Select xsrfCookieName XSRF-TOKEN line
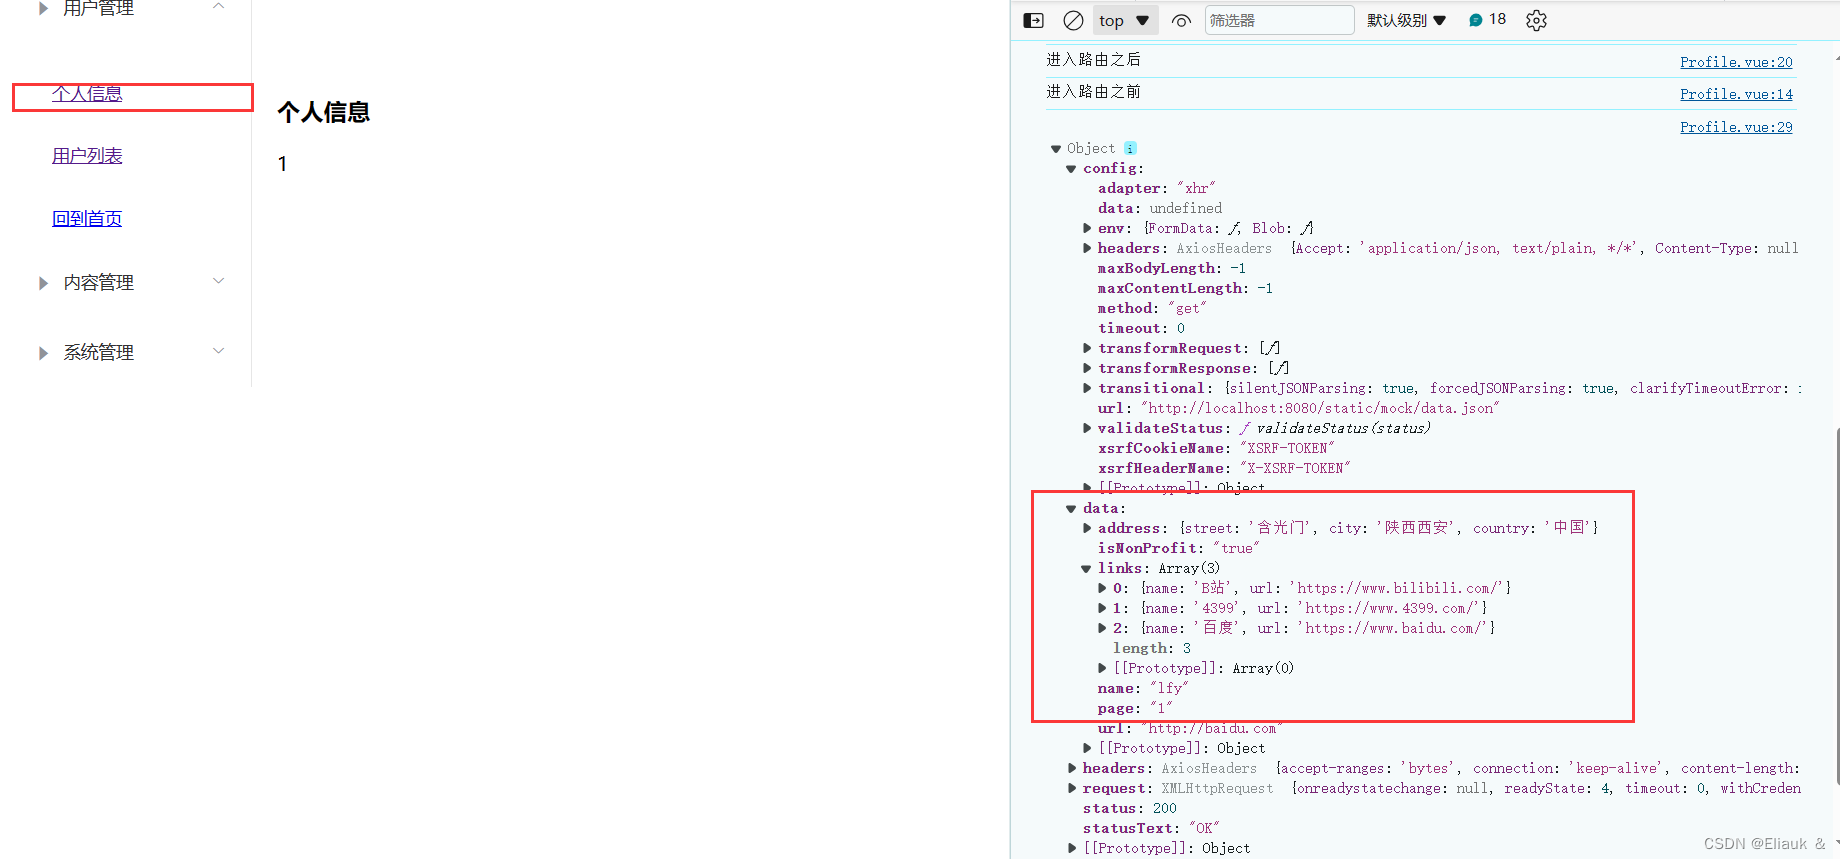The height and width of the screenshot is (859, 1840). coord(1216,448)
